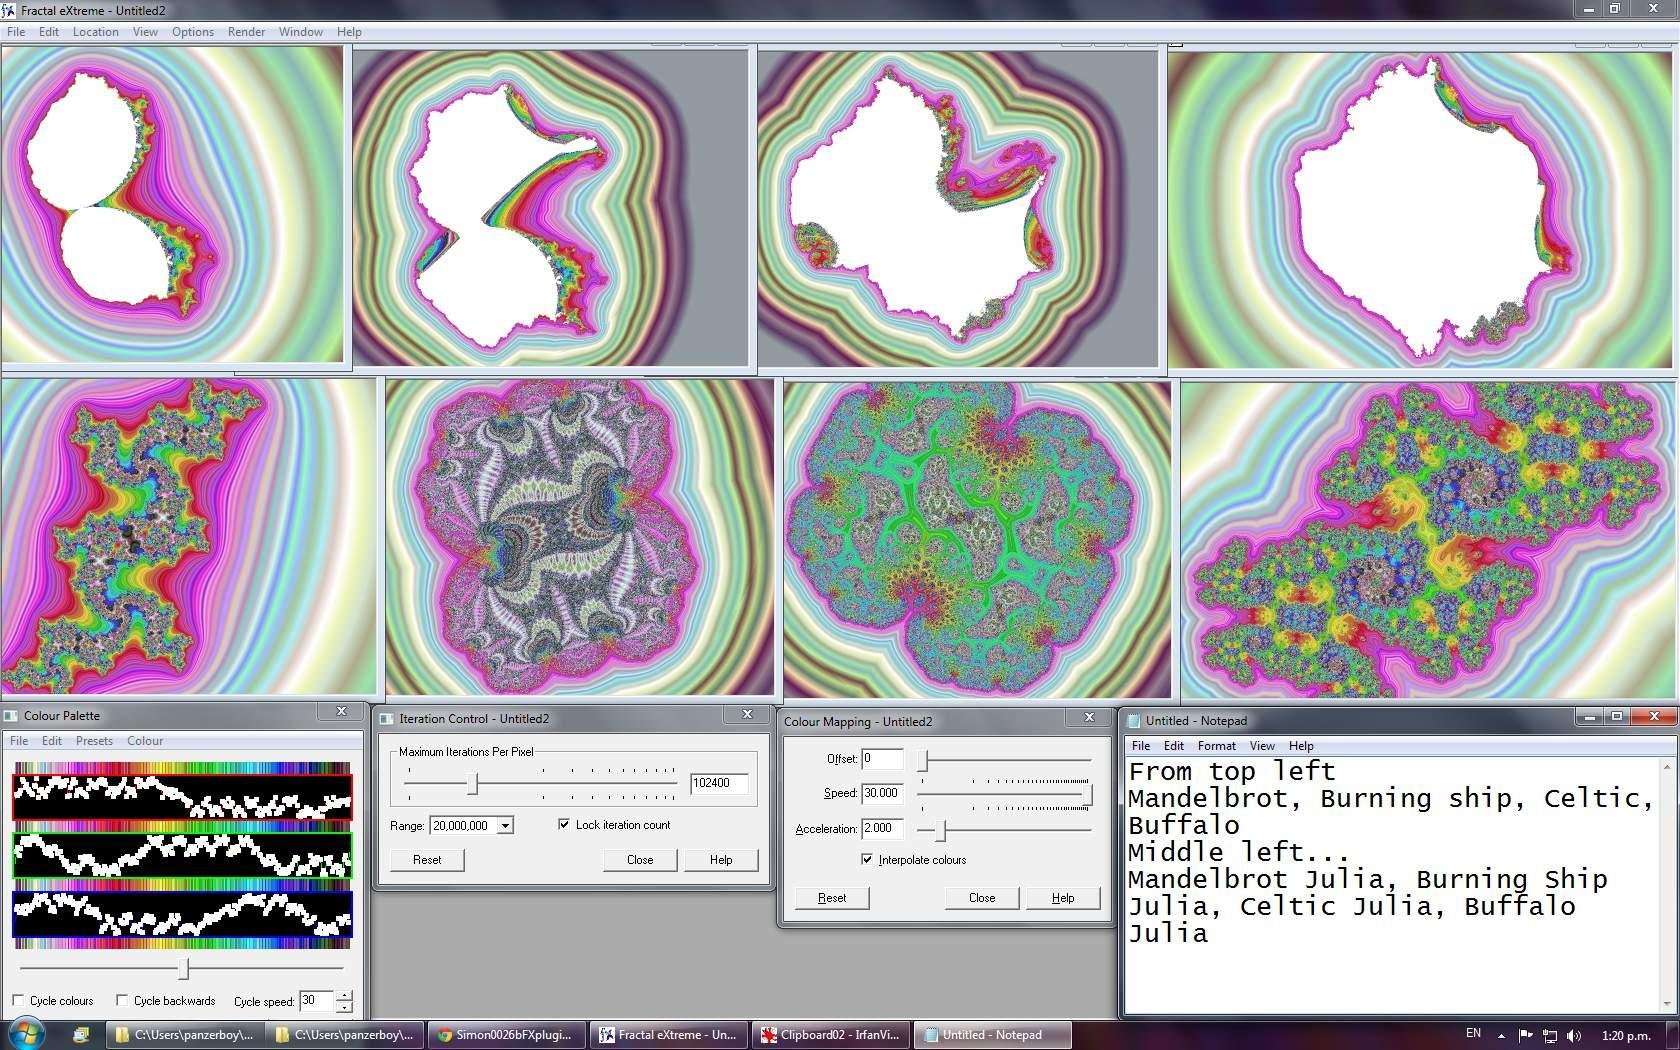Open Chrome window from the taskbar

click(x=506, y=1035)
